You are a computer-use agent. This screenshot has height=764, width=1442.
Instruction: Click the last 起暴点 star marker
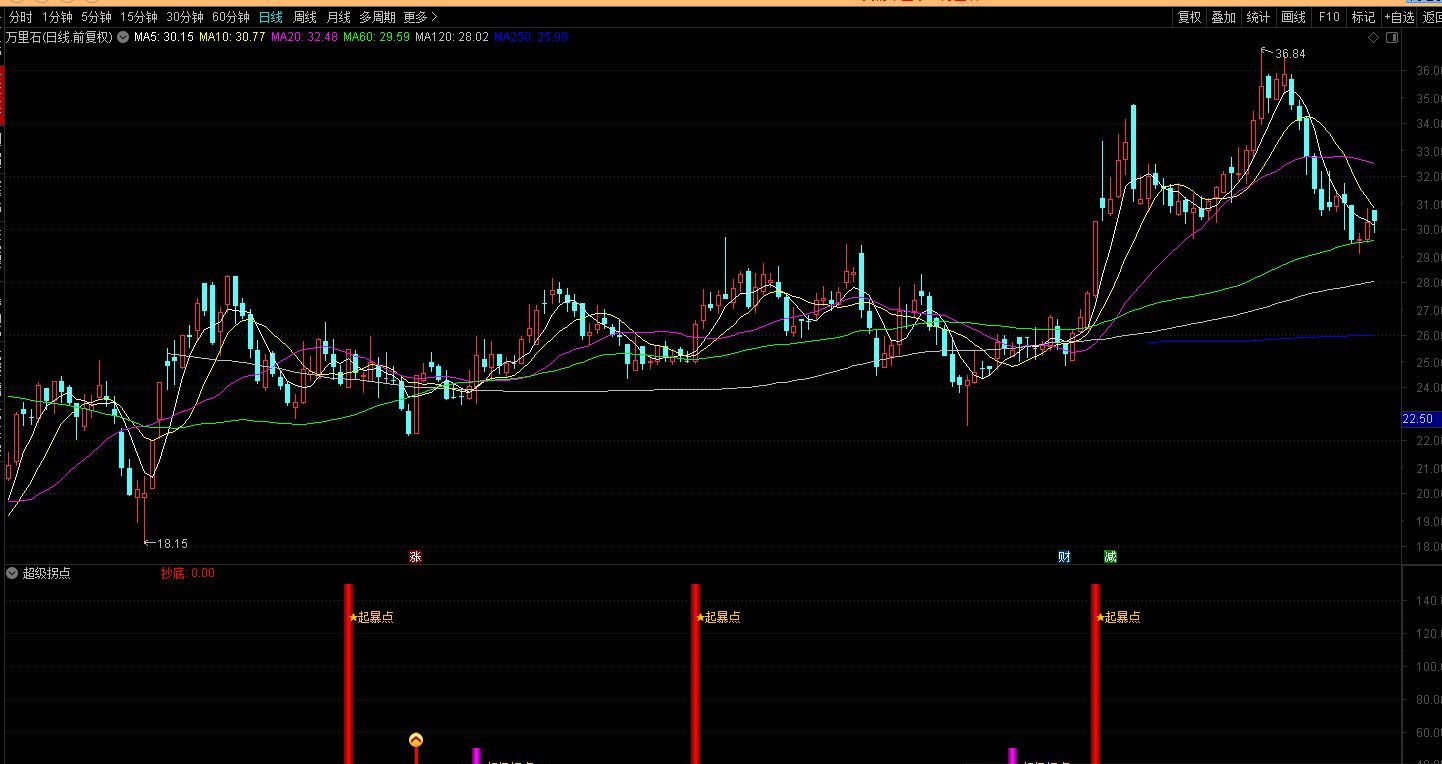(x=1100, y=617)
